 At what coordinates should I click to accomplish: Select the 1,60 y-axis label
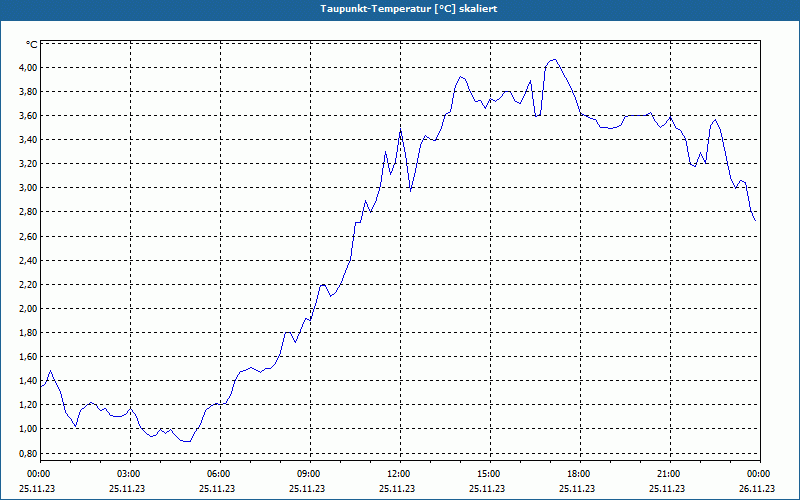tap(28, 357)
